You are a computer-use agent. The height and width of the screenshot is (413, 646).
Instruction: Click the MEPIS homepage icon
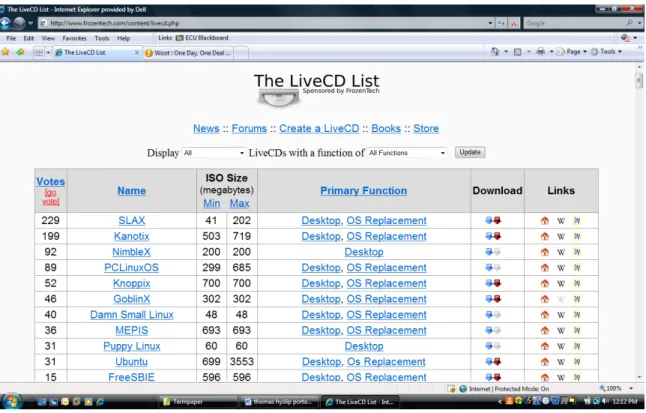(545, 331)
